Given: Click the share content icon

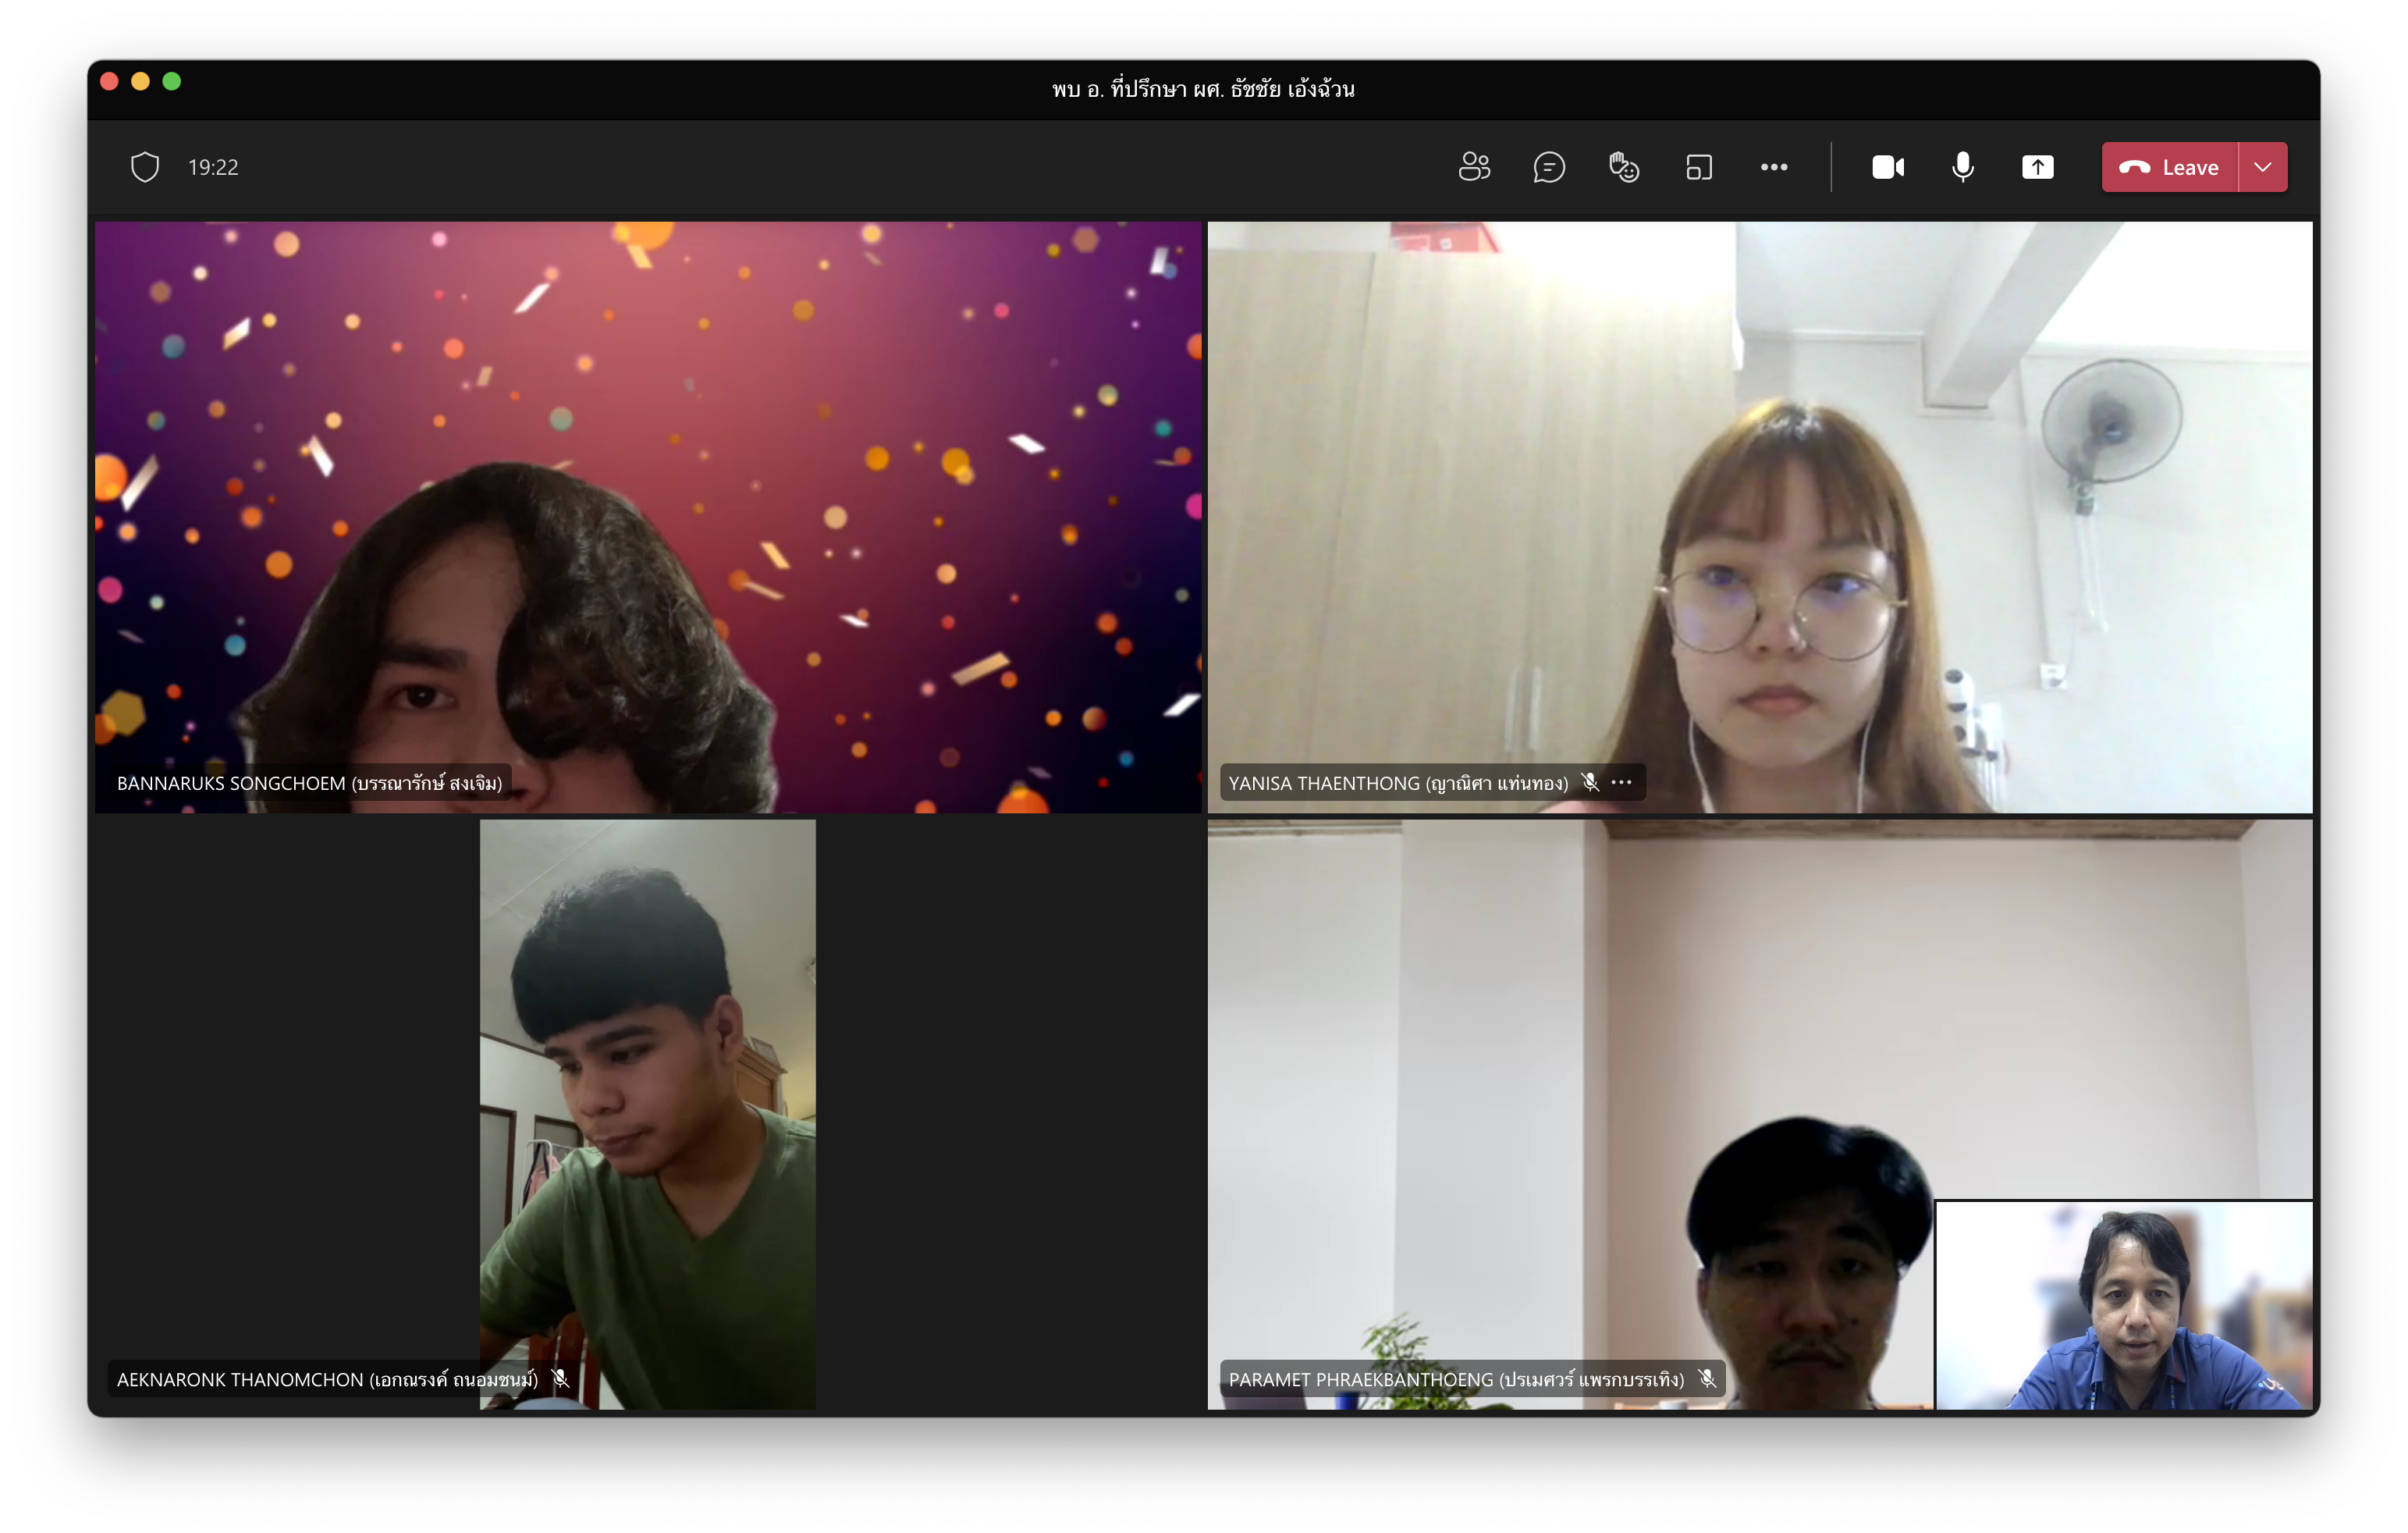Looking at the screenshot, I should pyautogui.click(x=2037, y=167).
